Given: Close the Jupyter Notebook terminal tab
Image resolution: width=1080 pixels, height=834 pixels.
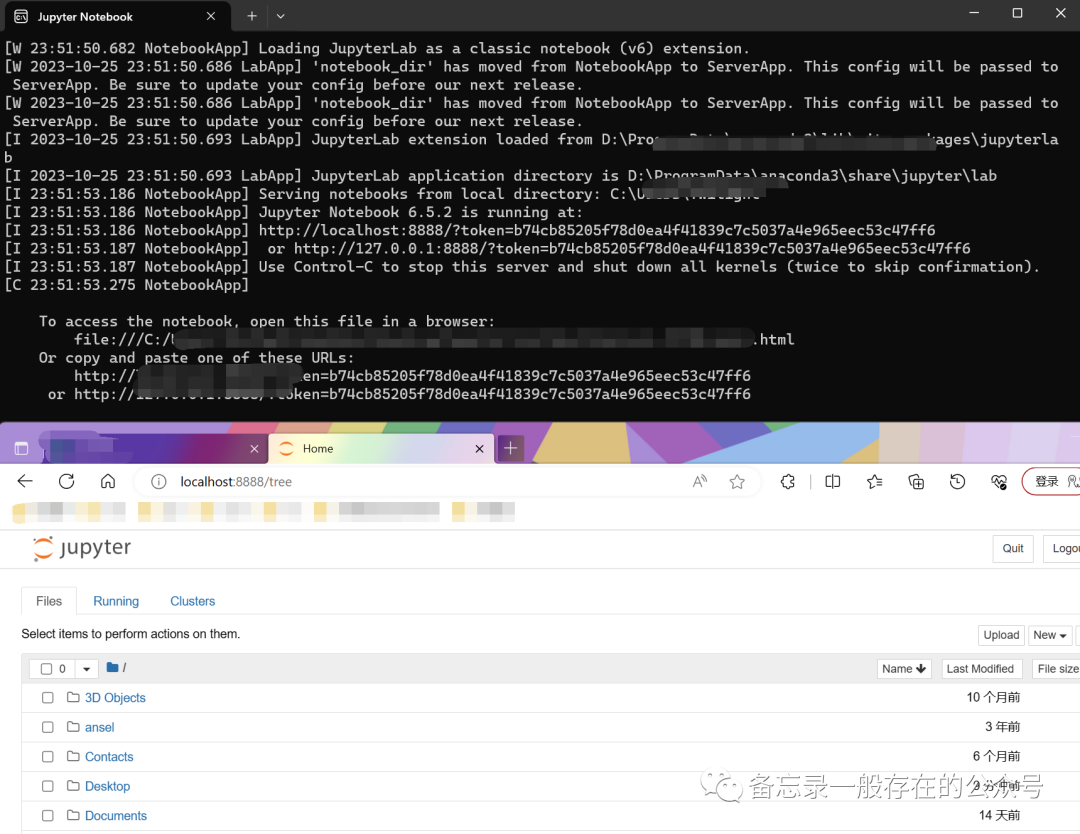Looking at the screenshot, I should [211, 16].
